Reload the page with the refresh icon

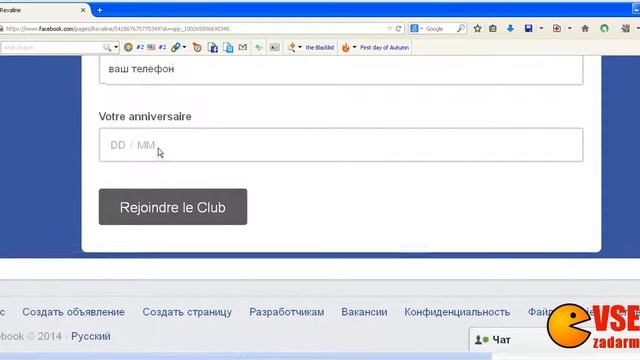pyautogui.click(x=398, y=29)
